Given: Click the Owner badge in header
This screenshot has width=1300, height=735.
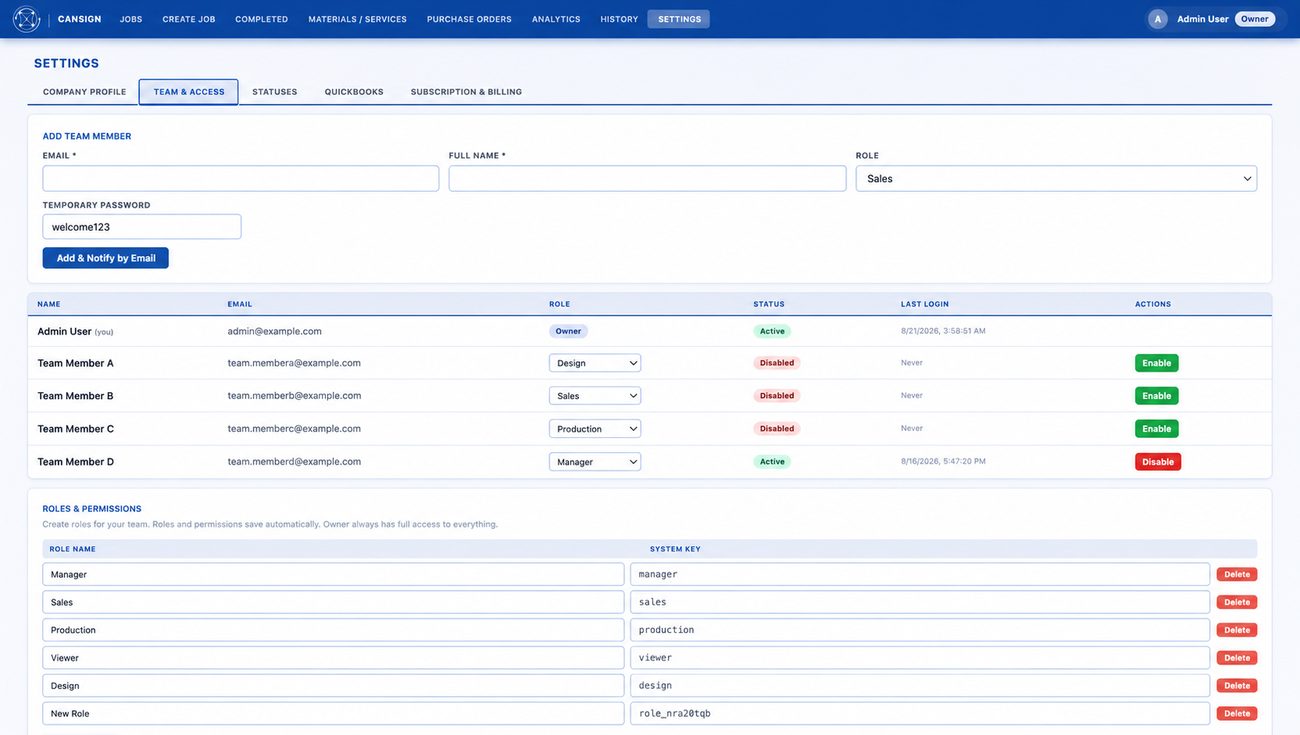Looking at the screenshot, I should point(1255,19).
